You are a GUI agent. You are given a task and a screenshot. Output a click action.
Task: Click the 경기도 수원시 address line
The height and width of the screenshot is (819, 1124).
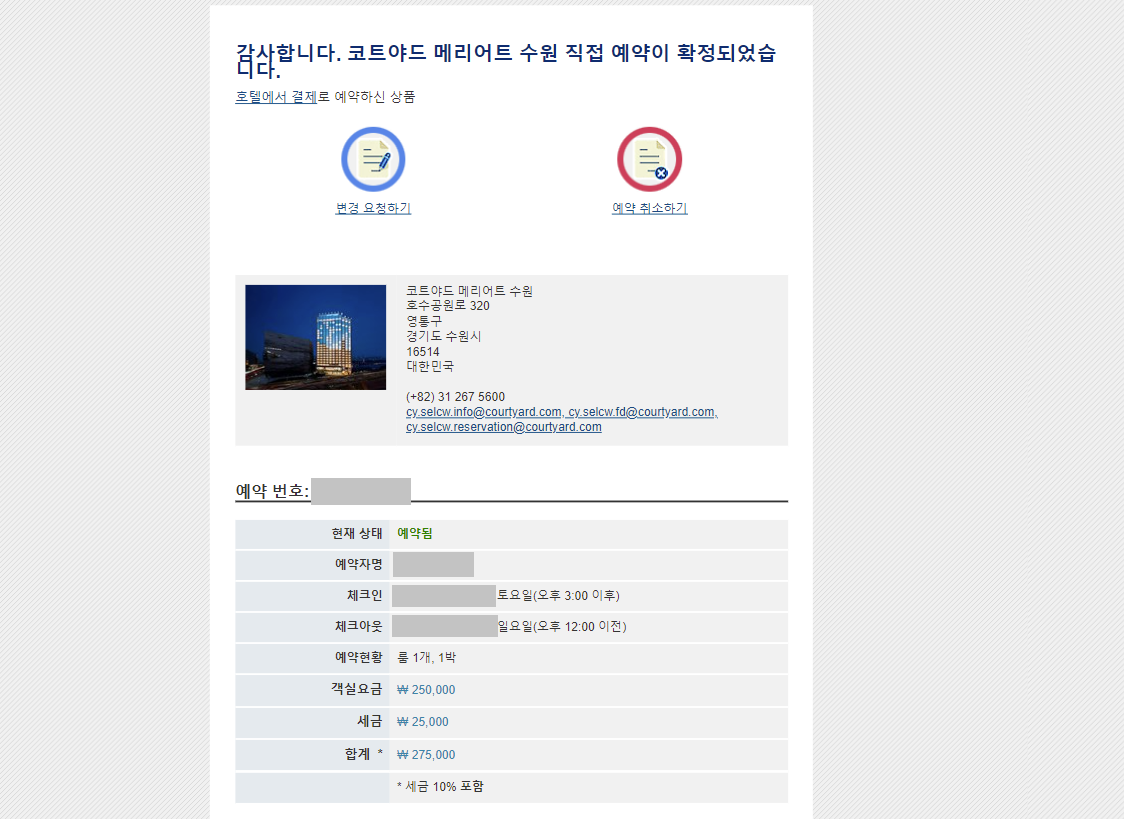coord(444,336)
